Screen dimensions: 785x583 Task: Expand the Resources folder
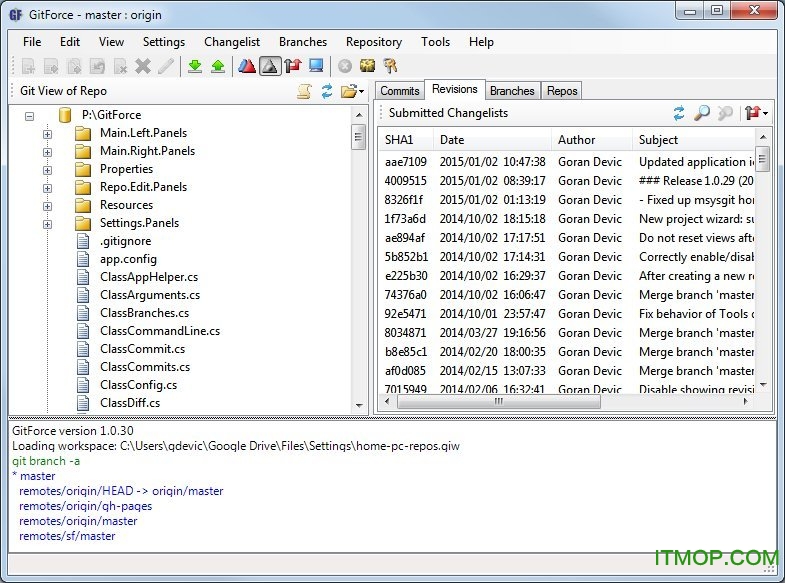pyautogui.click(x=48, y=206)
